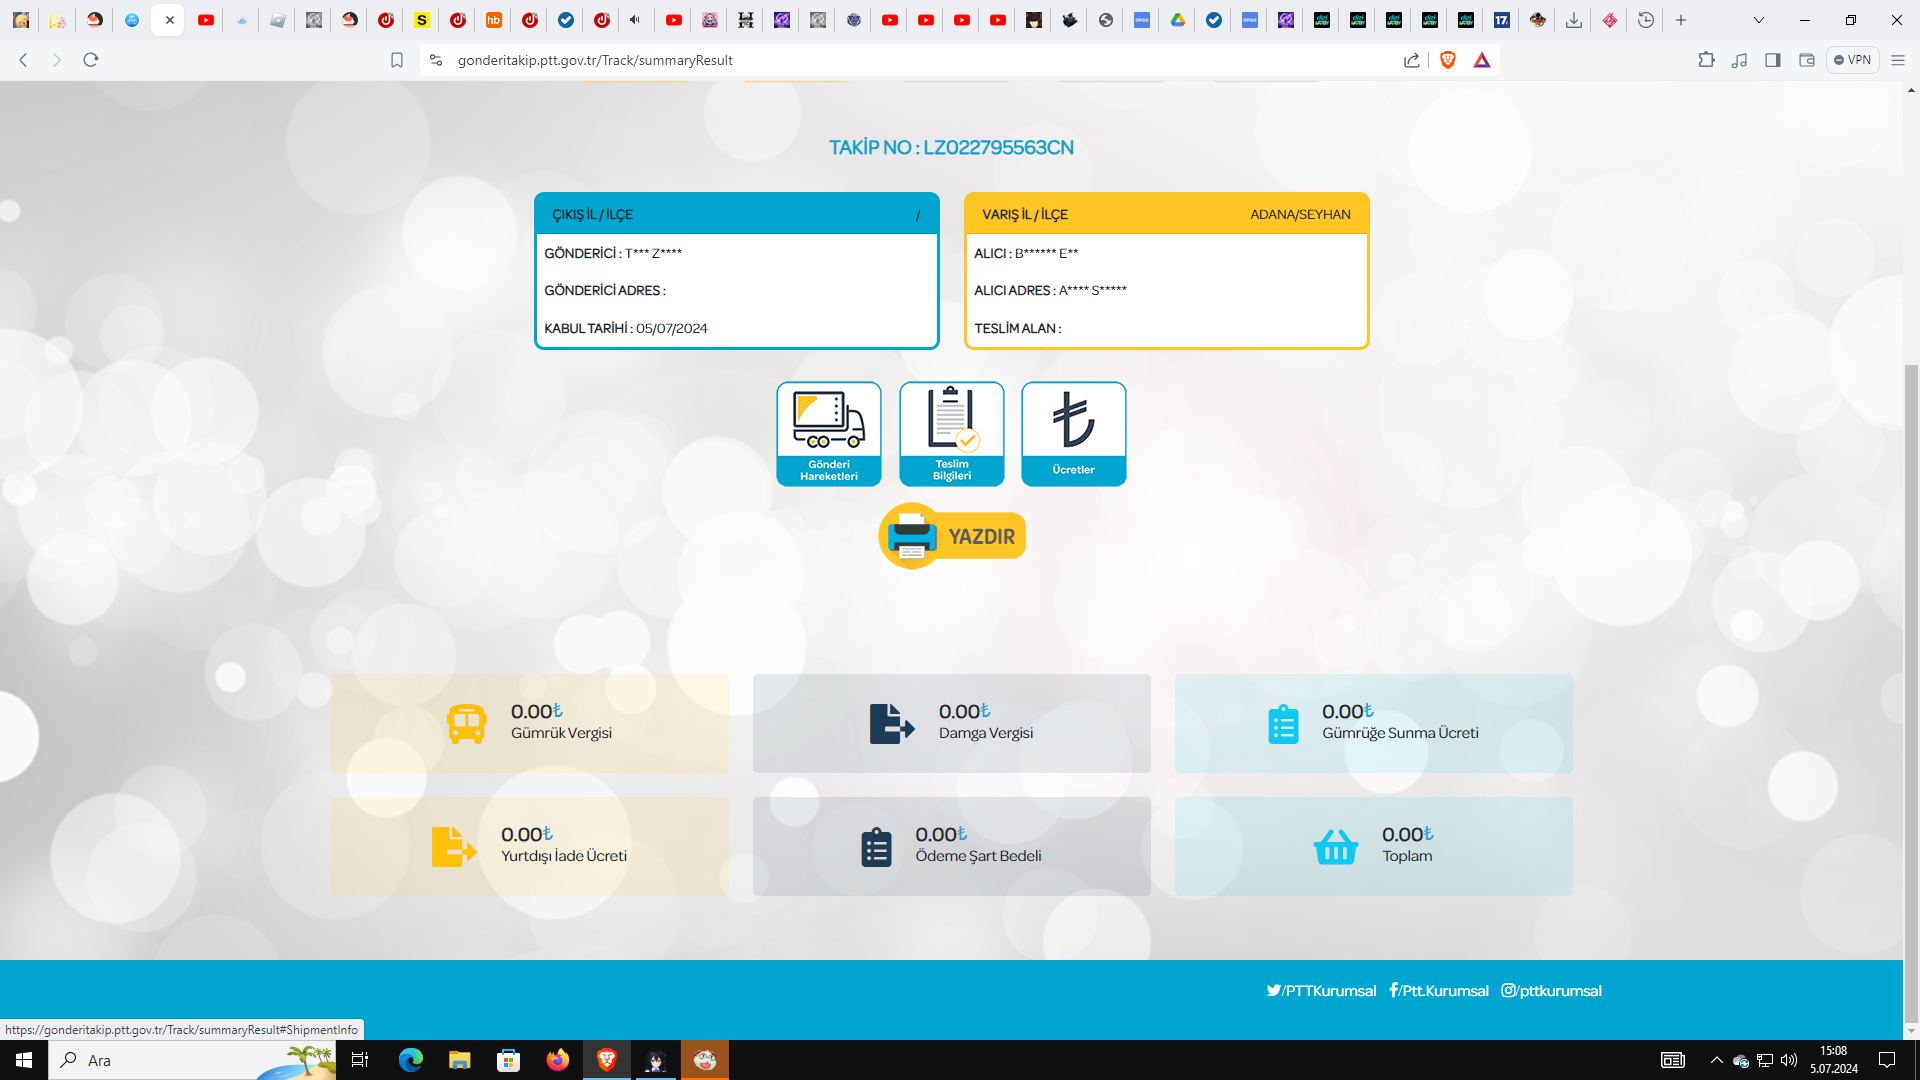The height and width of the screenshot is (1080, 1920).
Task: Open Brave Rewards triangle icon
Action: 1482,60
